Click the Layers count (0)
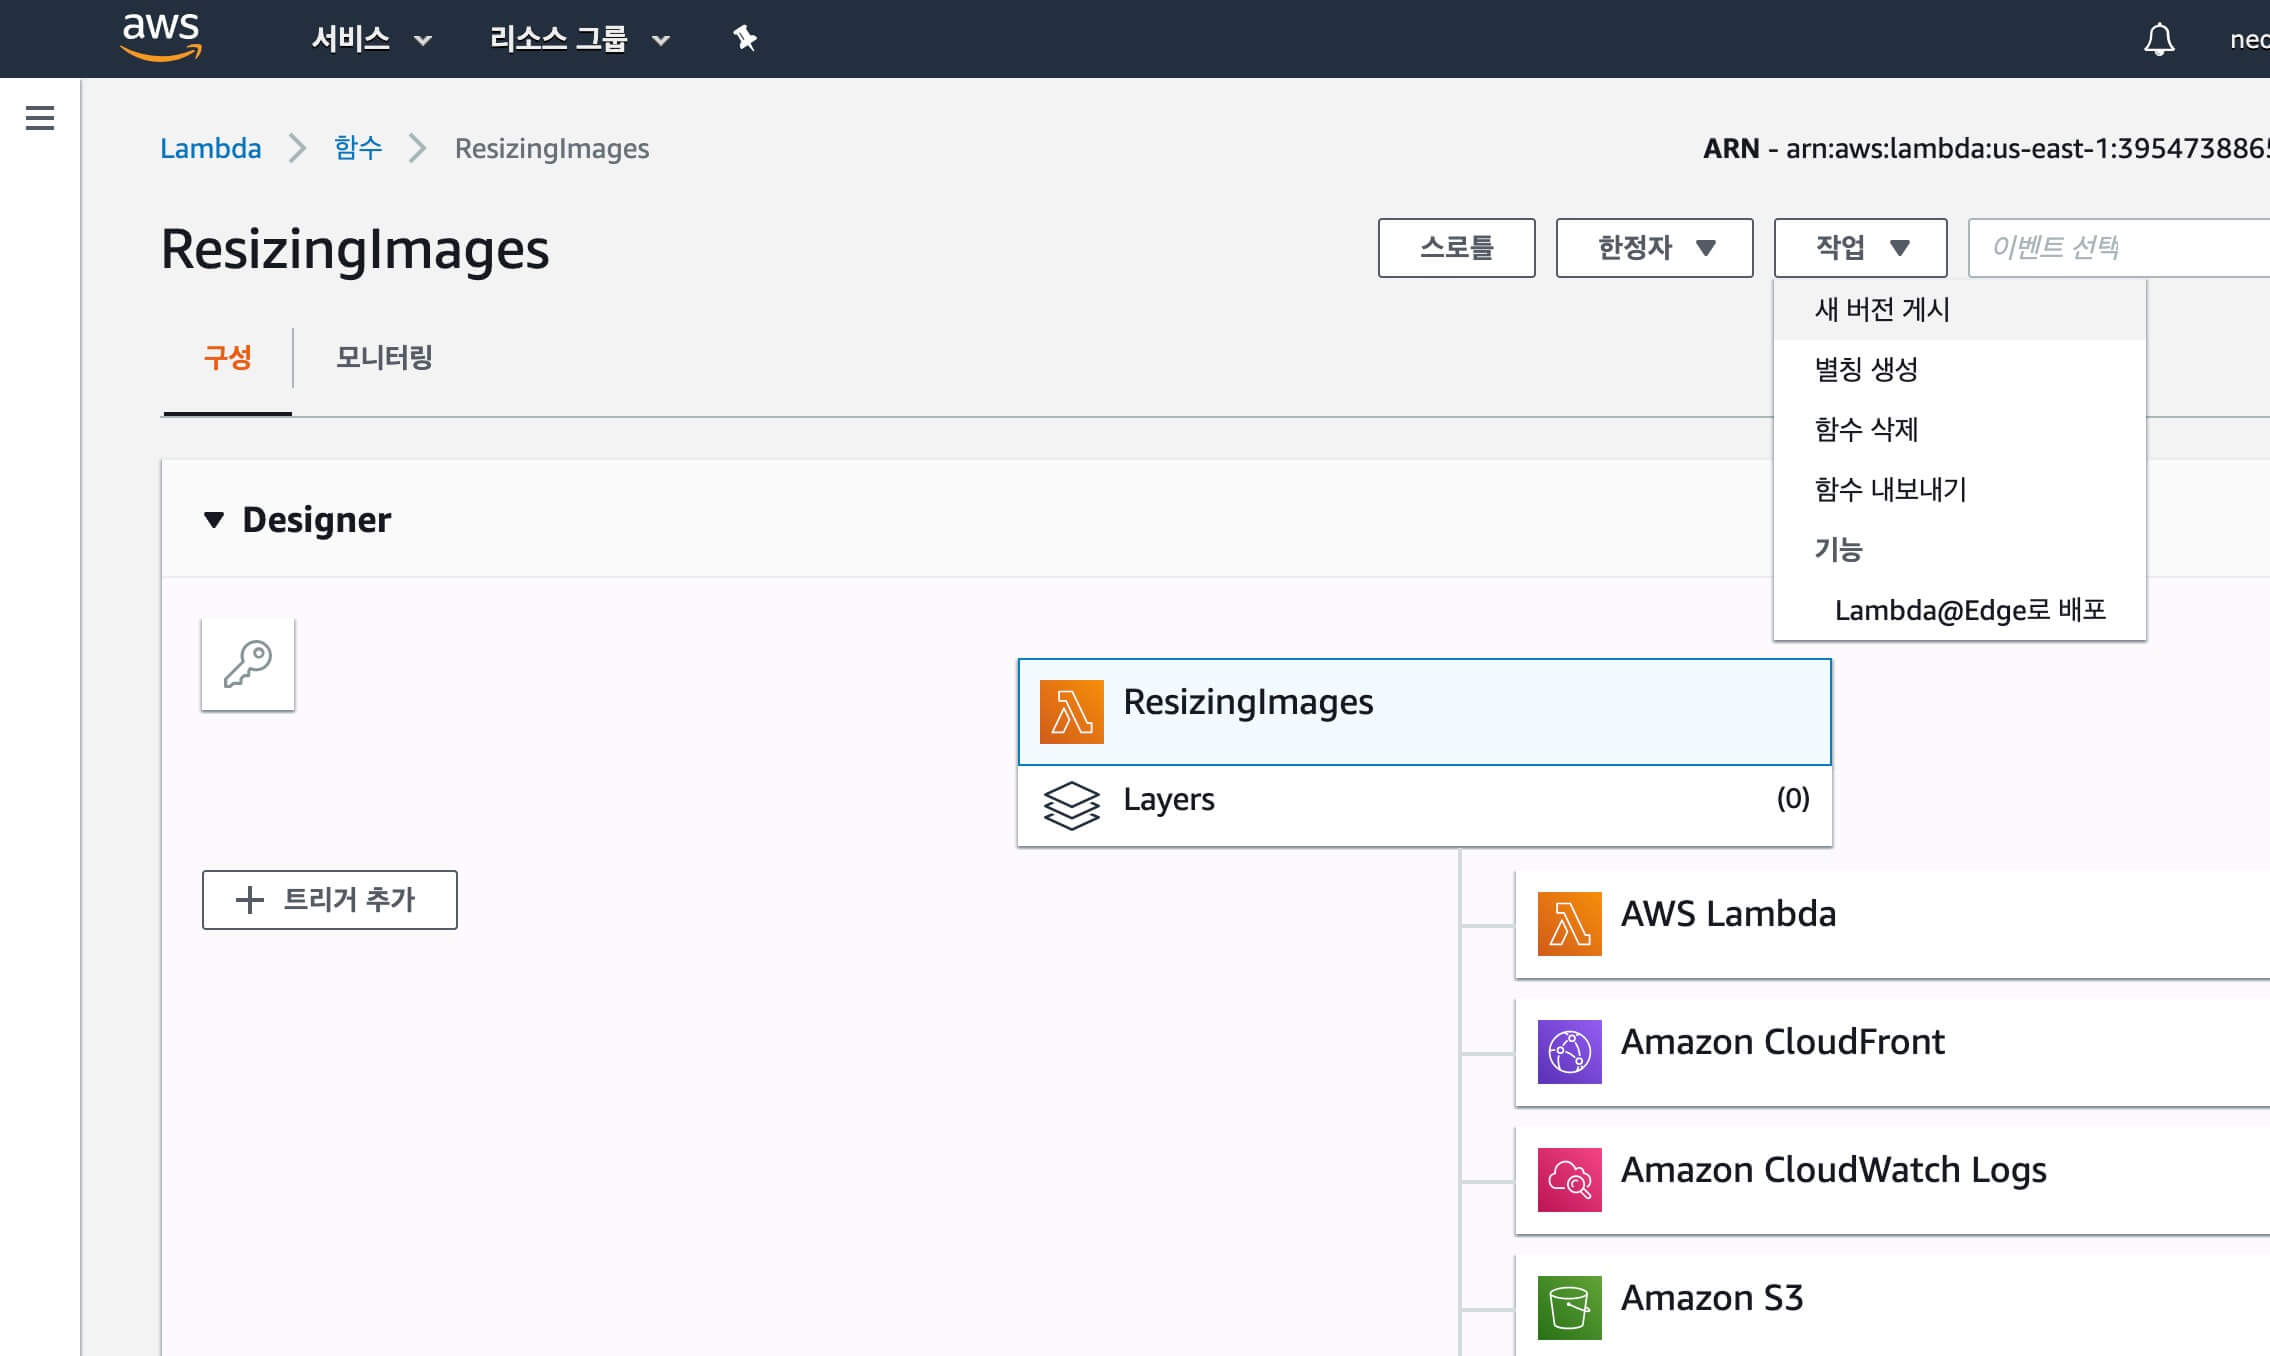 tap(1793, 799)
